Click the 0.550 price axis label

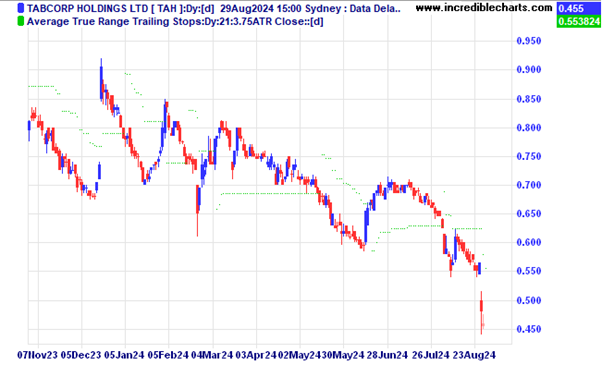(529, 271)
